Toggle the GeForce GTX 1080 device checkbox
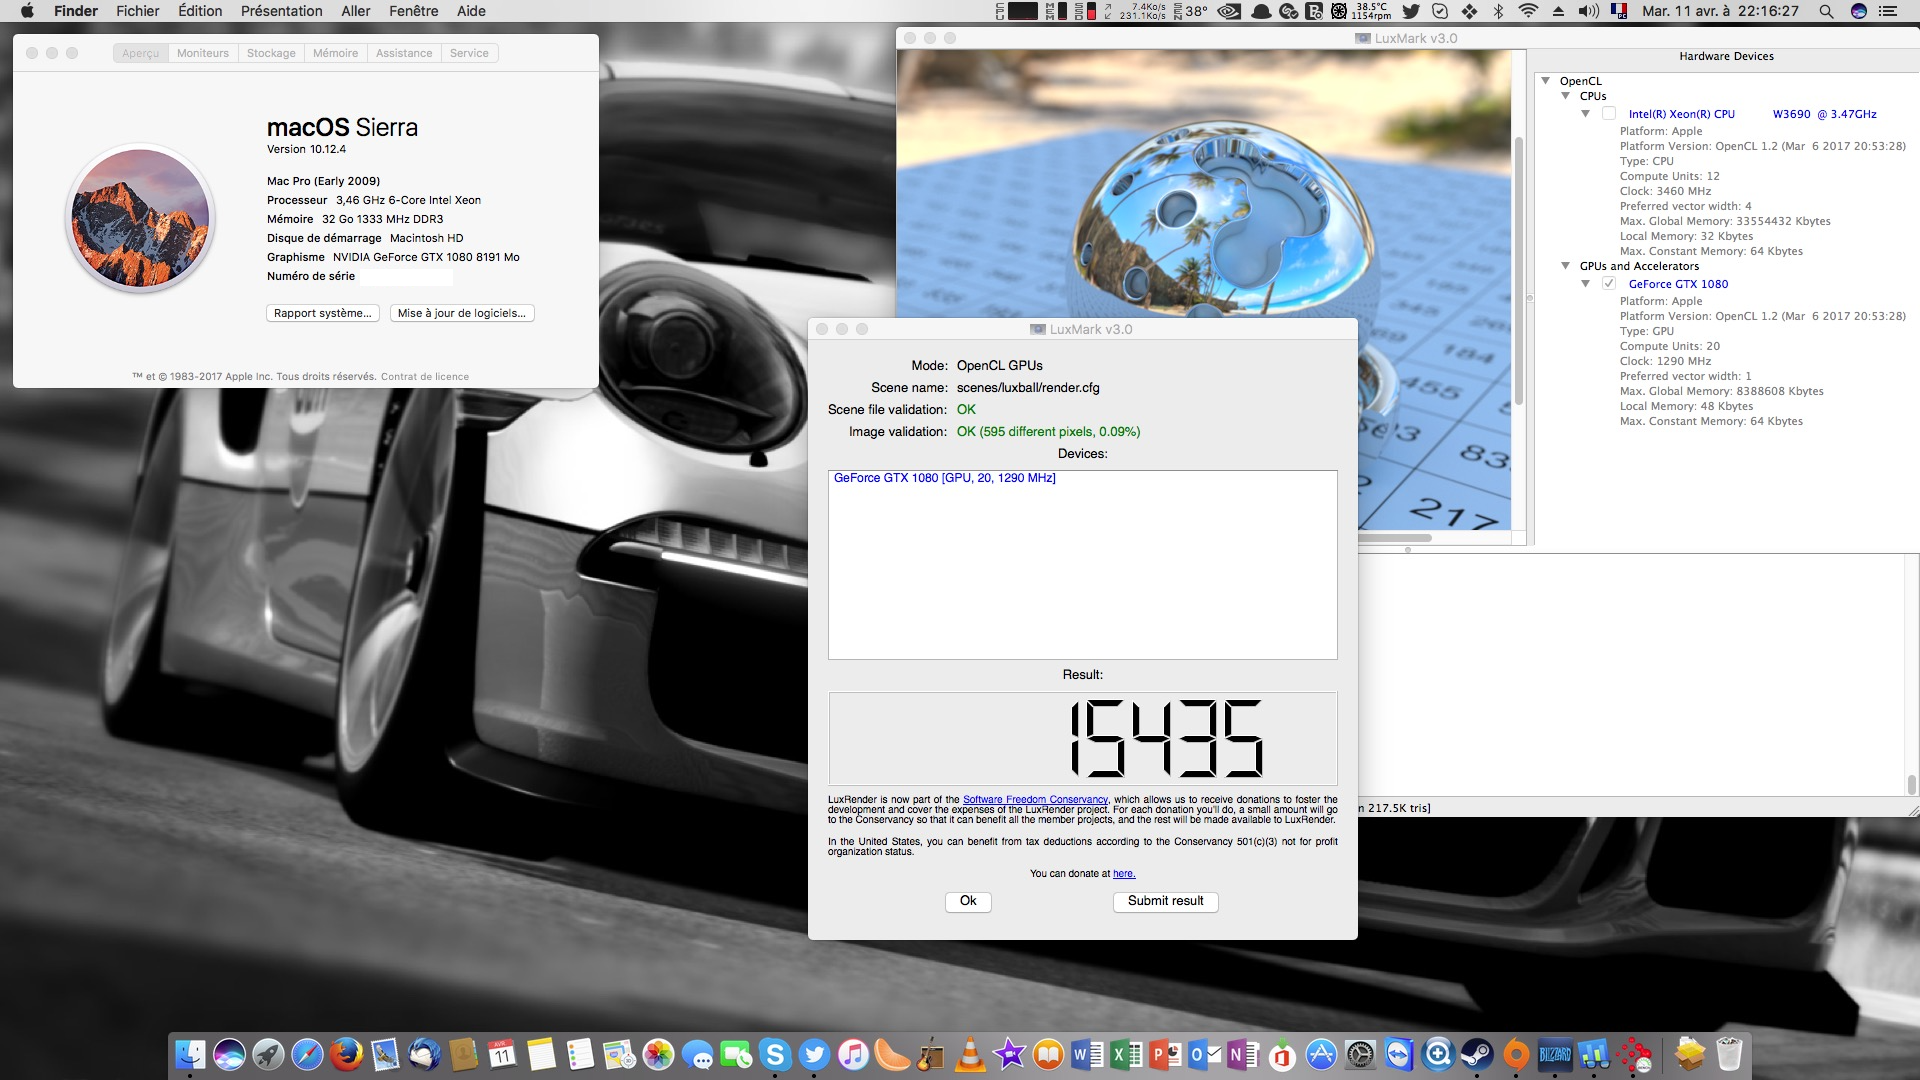 1609,284
